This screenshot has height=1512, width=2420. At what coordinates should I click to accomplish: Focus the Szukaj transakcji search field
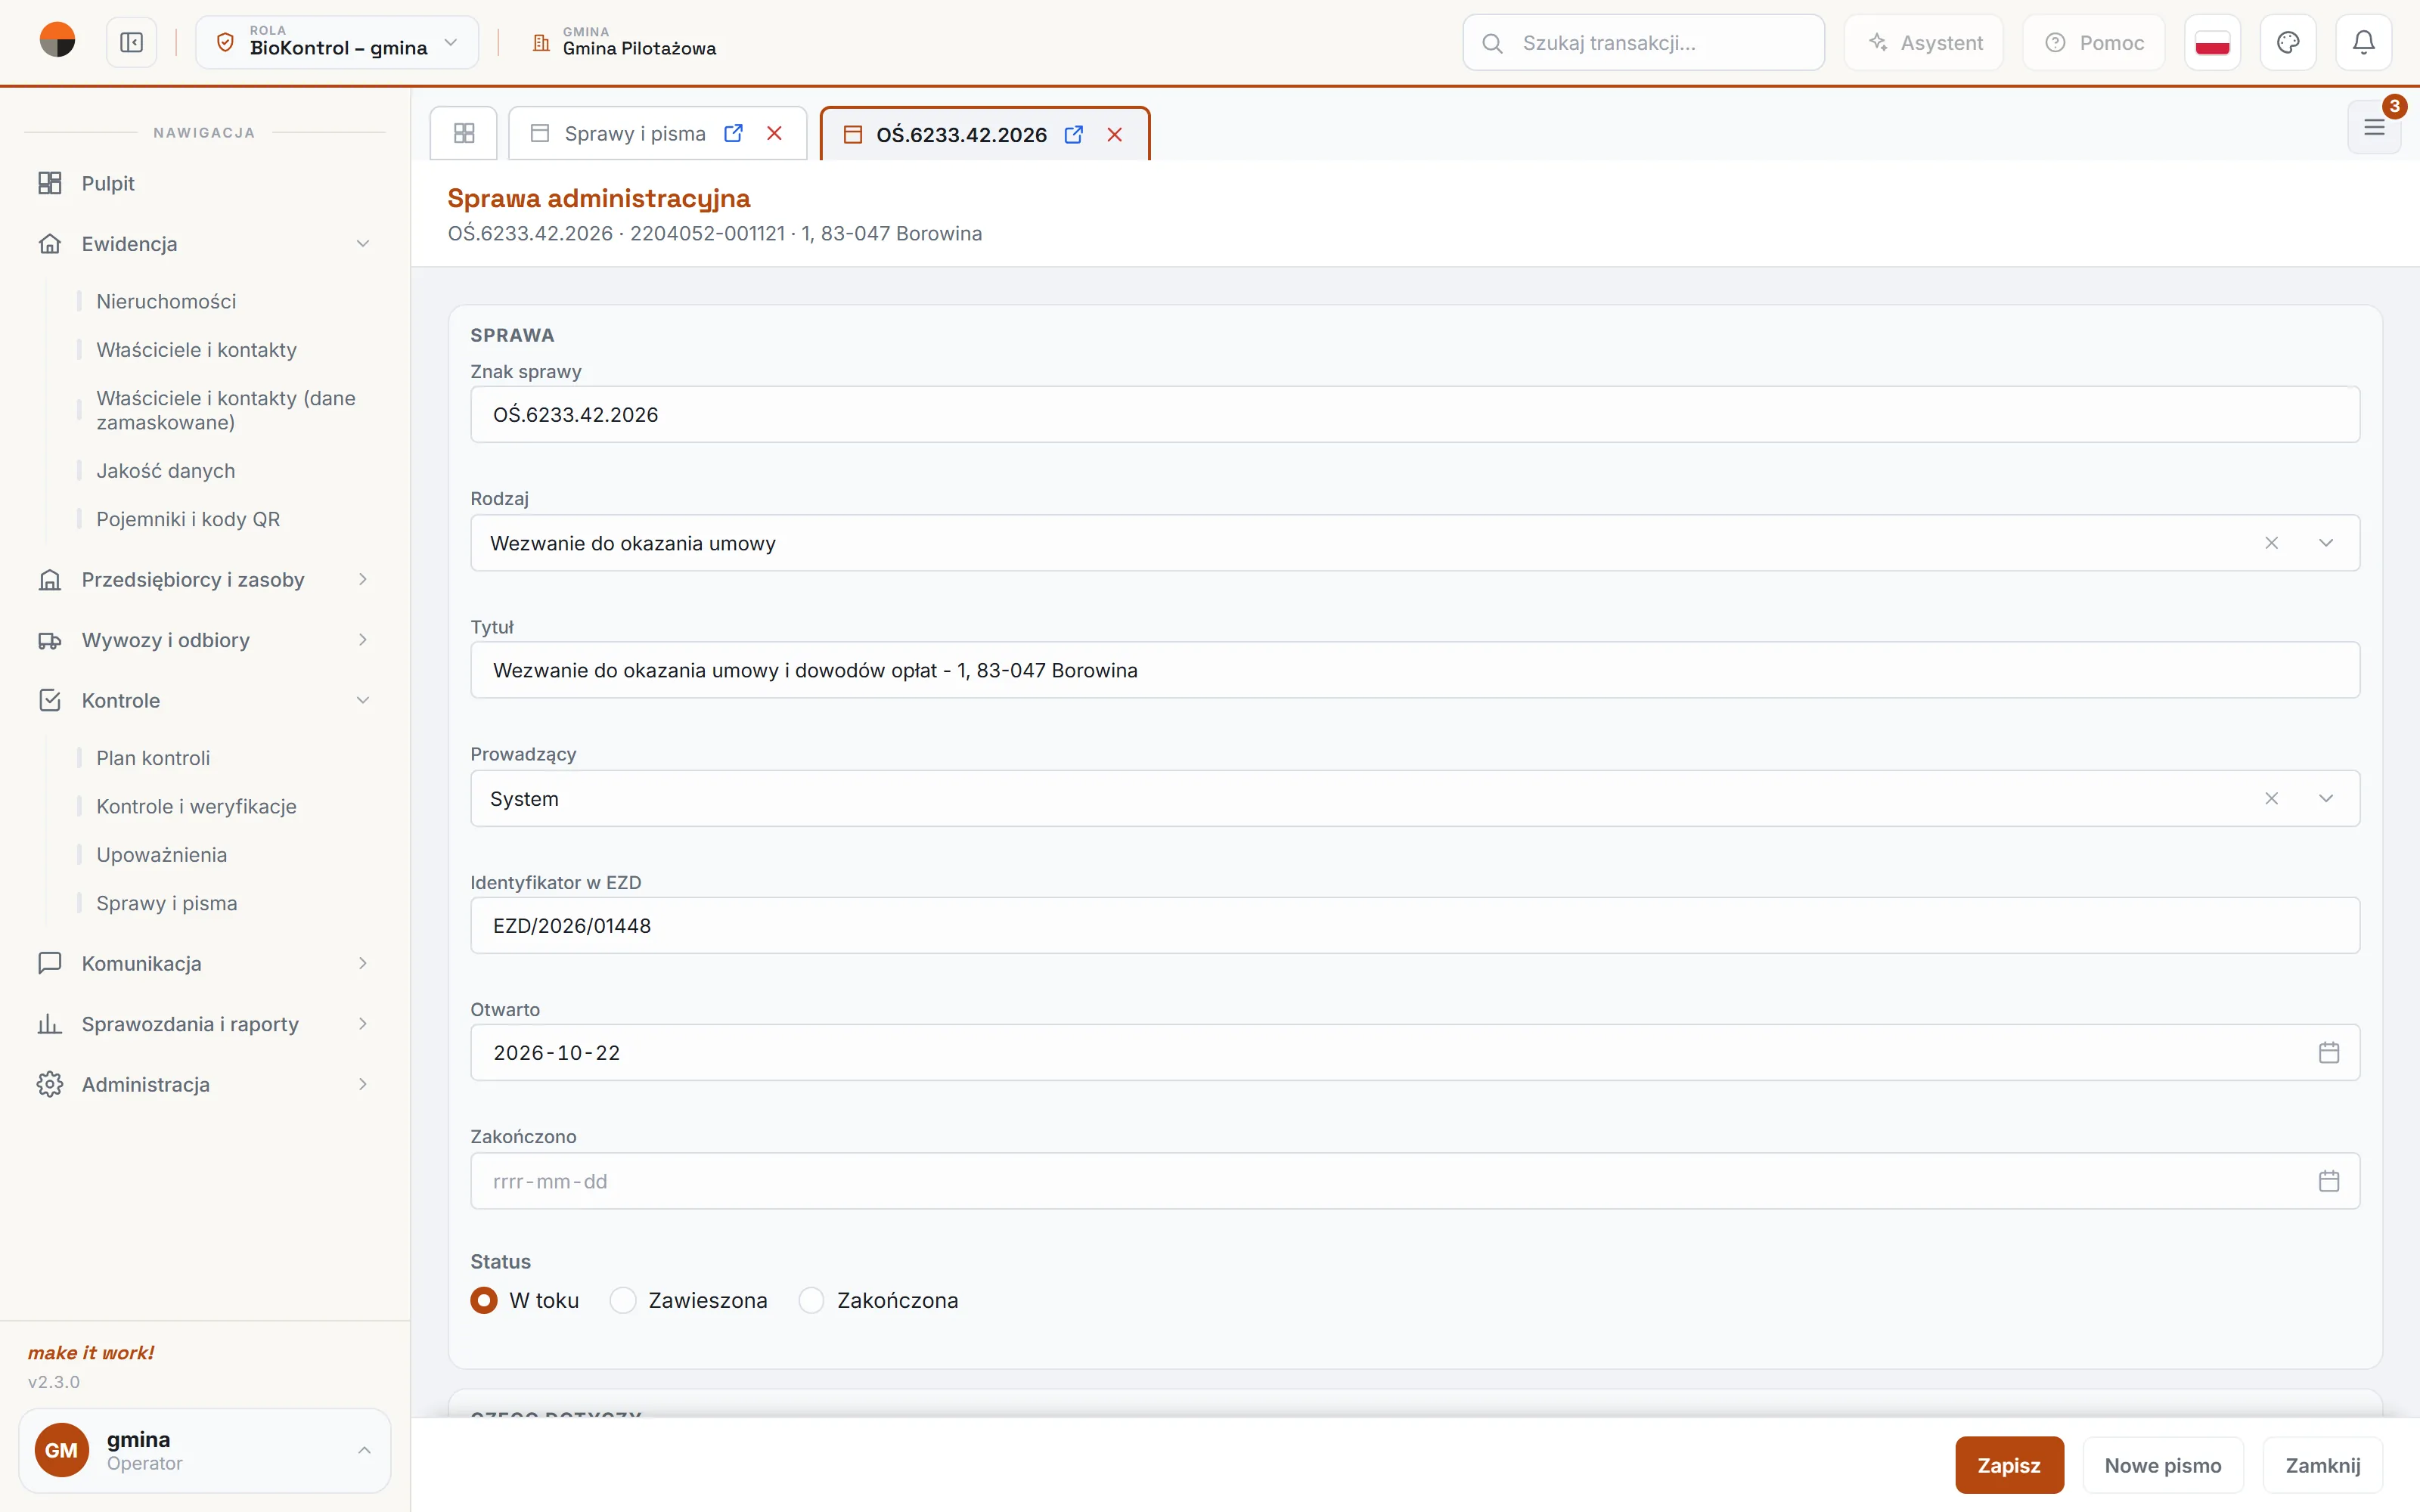[1643, 42]
